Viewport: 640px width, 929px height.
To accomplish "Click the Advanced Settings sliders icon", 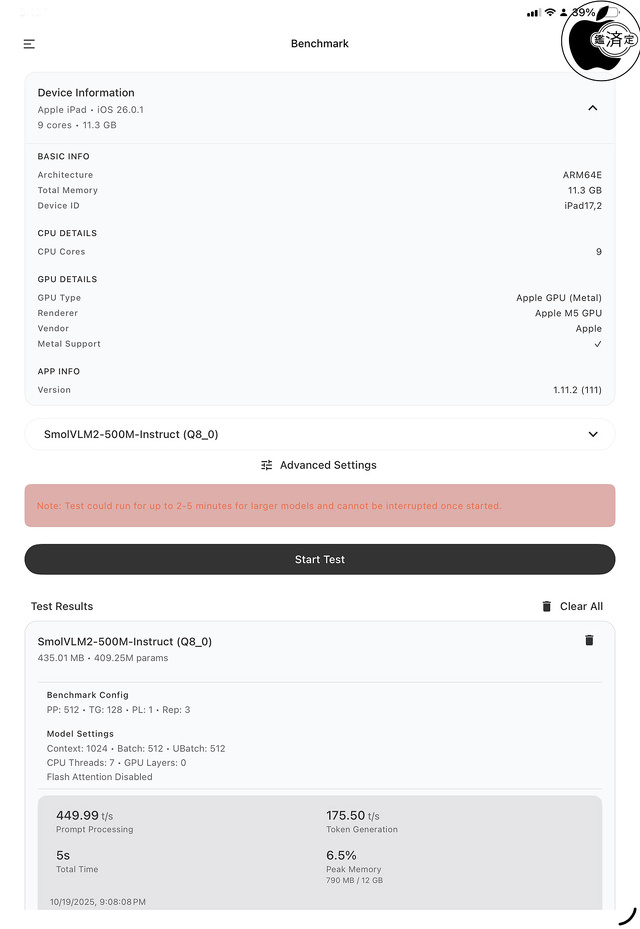I will tap(266, 465).
